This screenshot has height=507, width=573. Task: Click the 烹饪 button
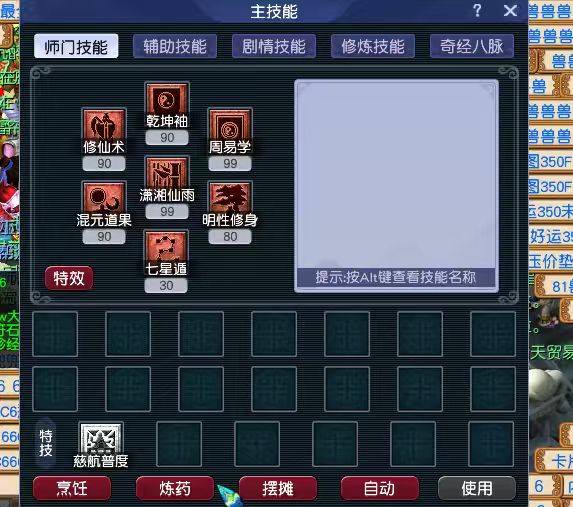pyautogui.click(x=72, y=488)
